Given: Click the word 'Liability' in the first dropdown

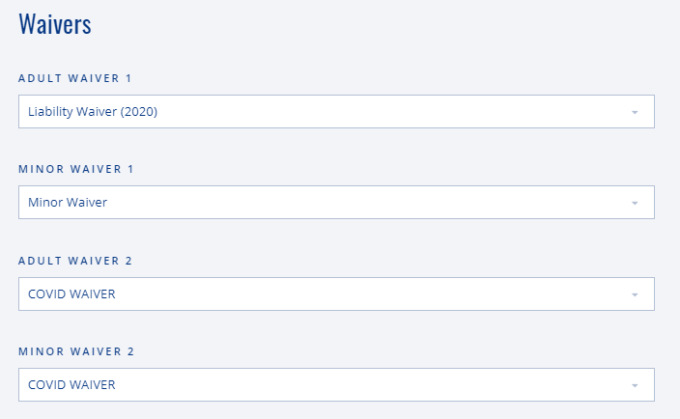Looking at the screenshot, I should [x=48, y=112].
